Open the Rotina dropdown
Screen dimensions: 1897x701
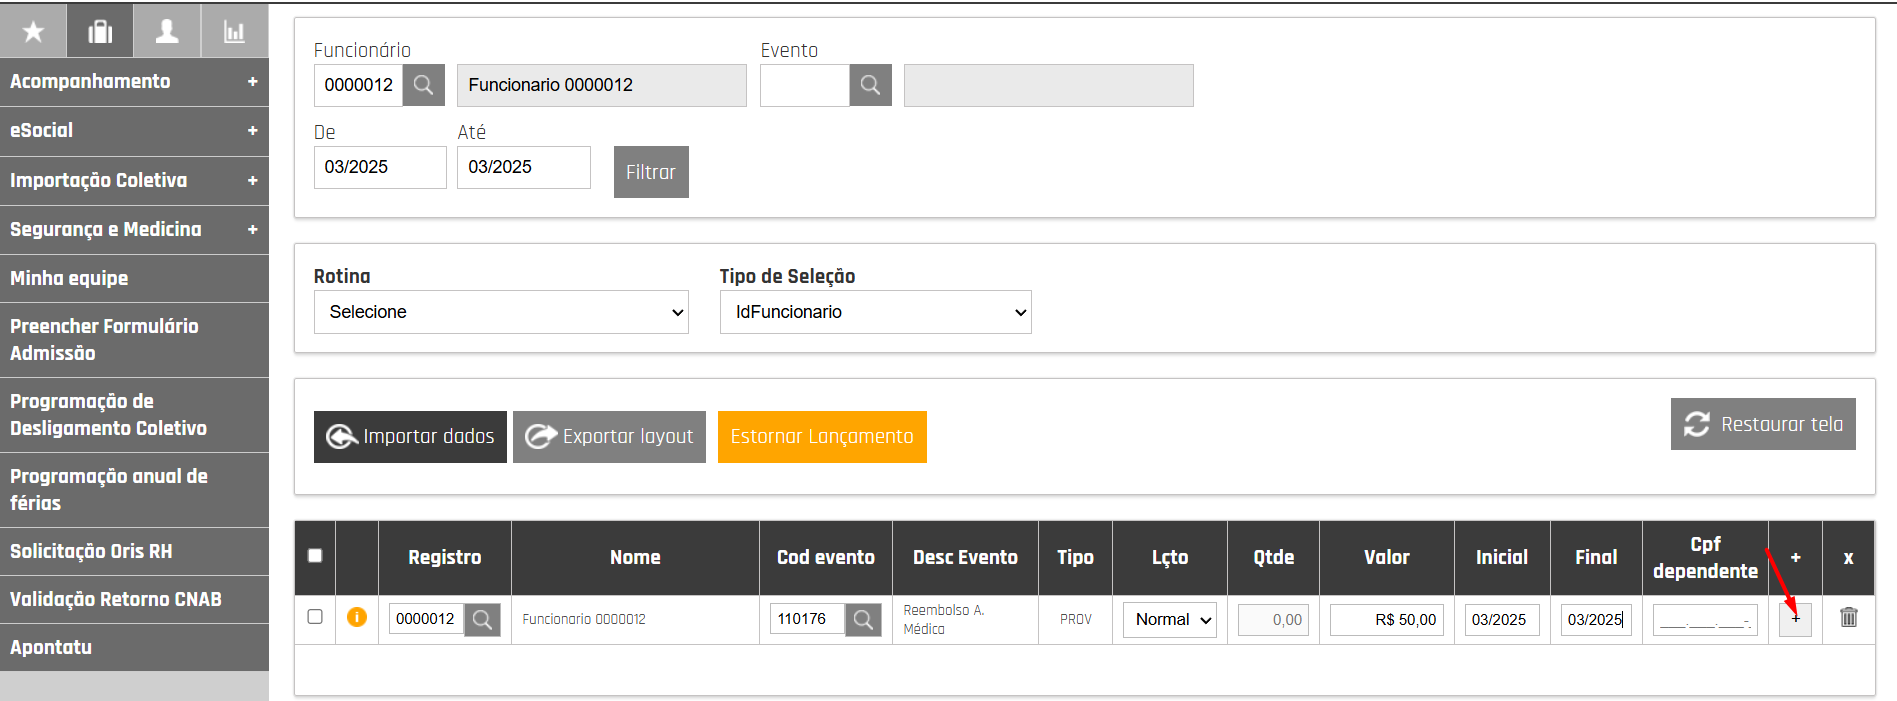point(501,312)
